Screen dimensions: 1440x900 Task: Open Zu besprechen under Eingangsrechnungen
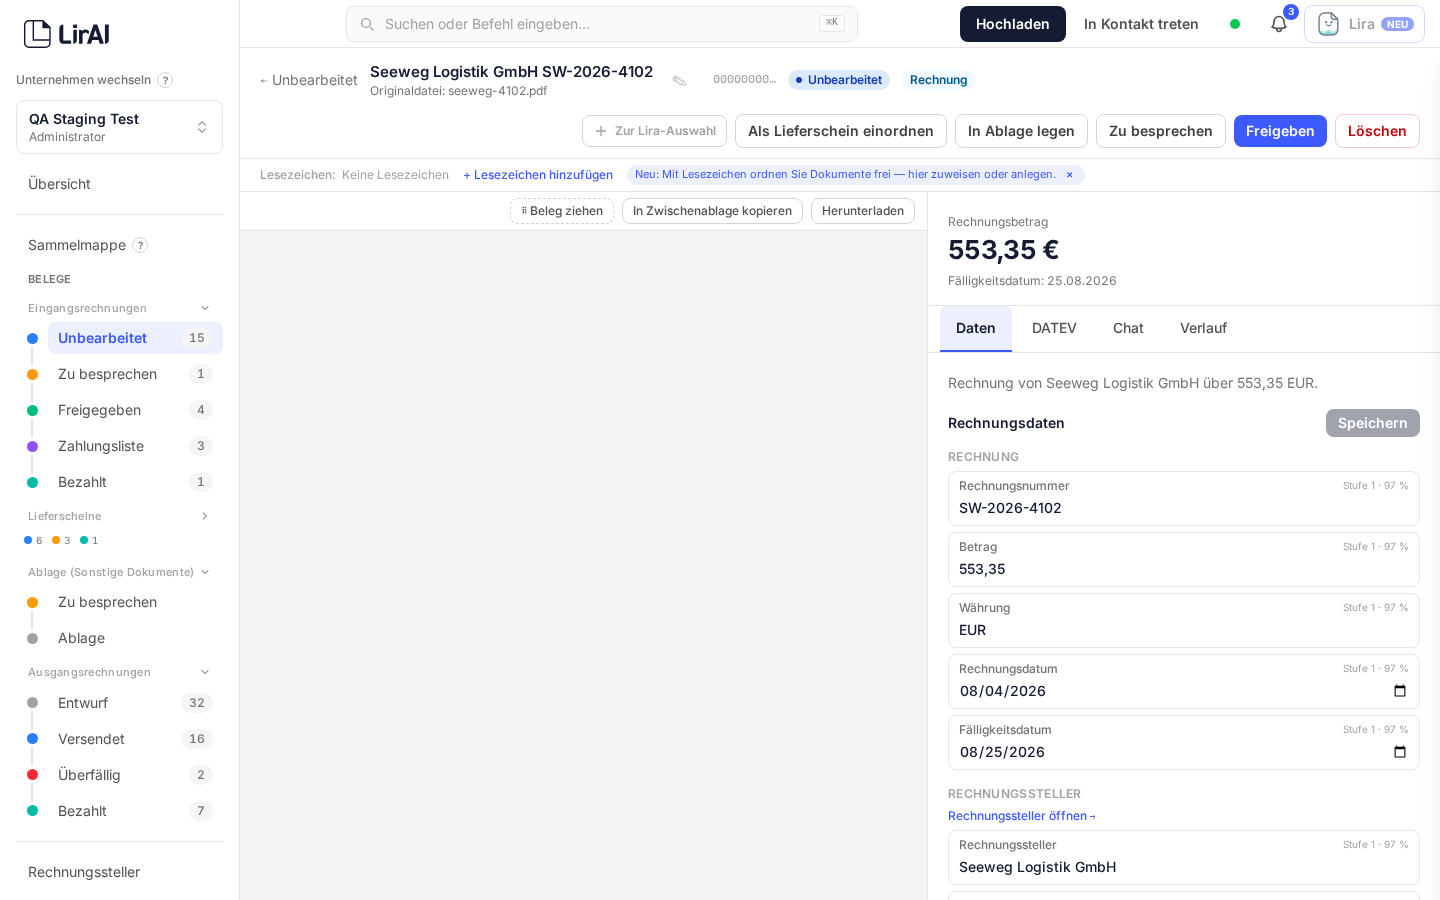[135, 374]
